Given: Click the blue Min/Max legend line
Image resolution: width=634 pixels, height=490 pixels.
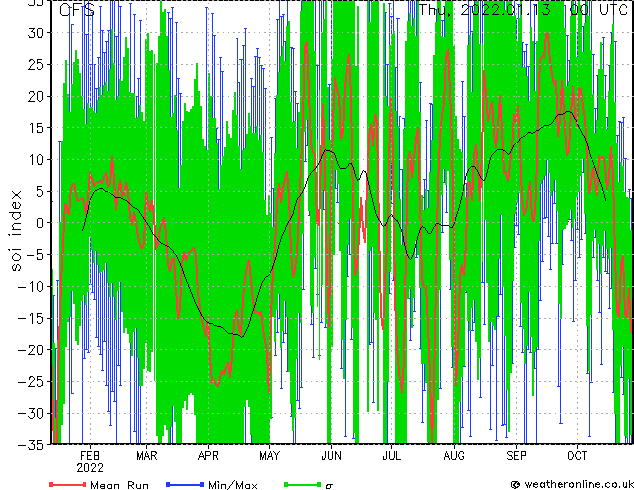Looking at the screenshot, I should pos(185,484).
